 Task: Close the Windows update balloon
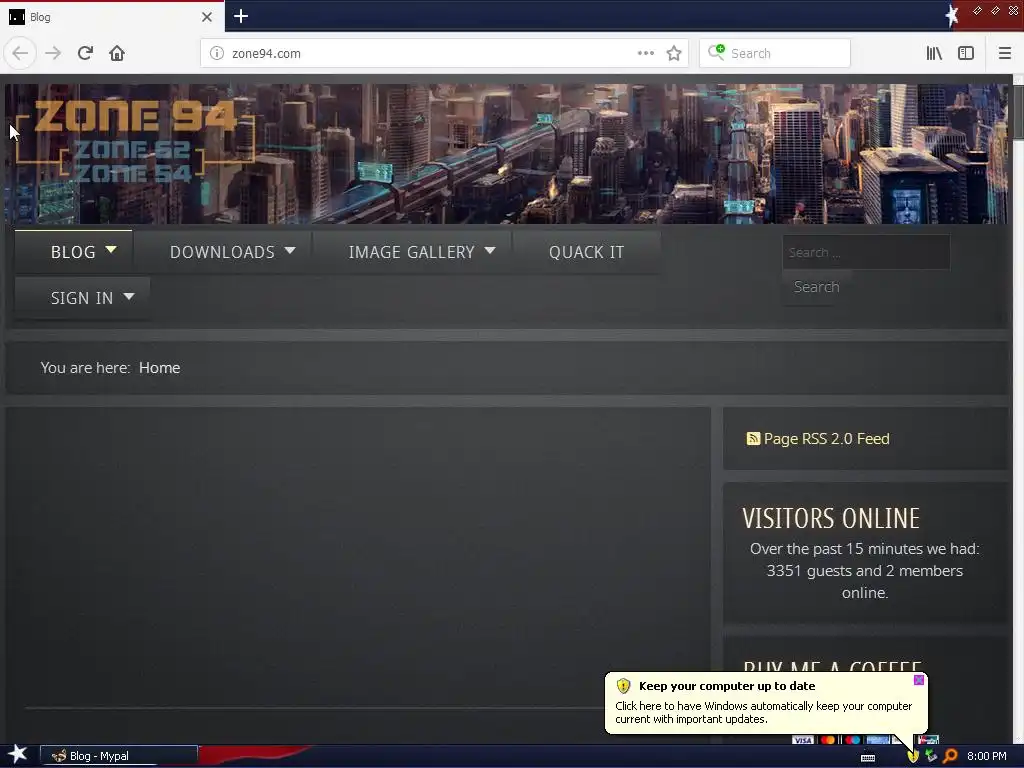click(919, 680)
